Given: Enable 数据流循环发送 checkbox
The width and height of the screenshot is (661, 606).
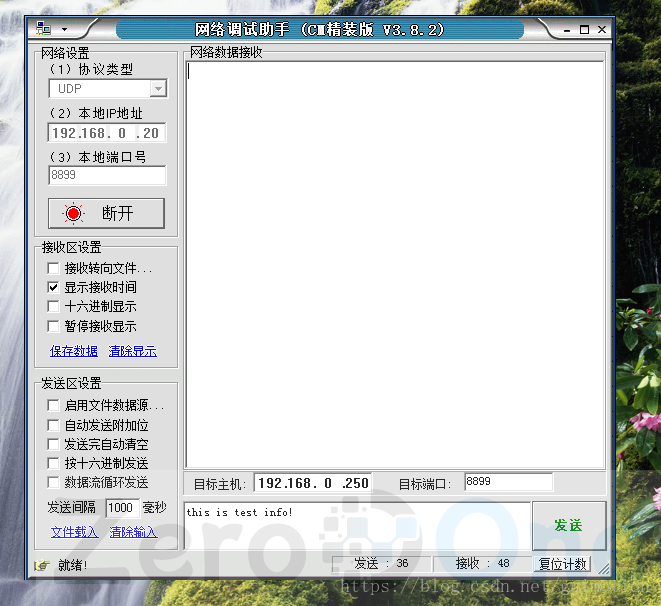Looking at the screenshot, I should coord(53,483).
